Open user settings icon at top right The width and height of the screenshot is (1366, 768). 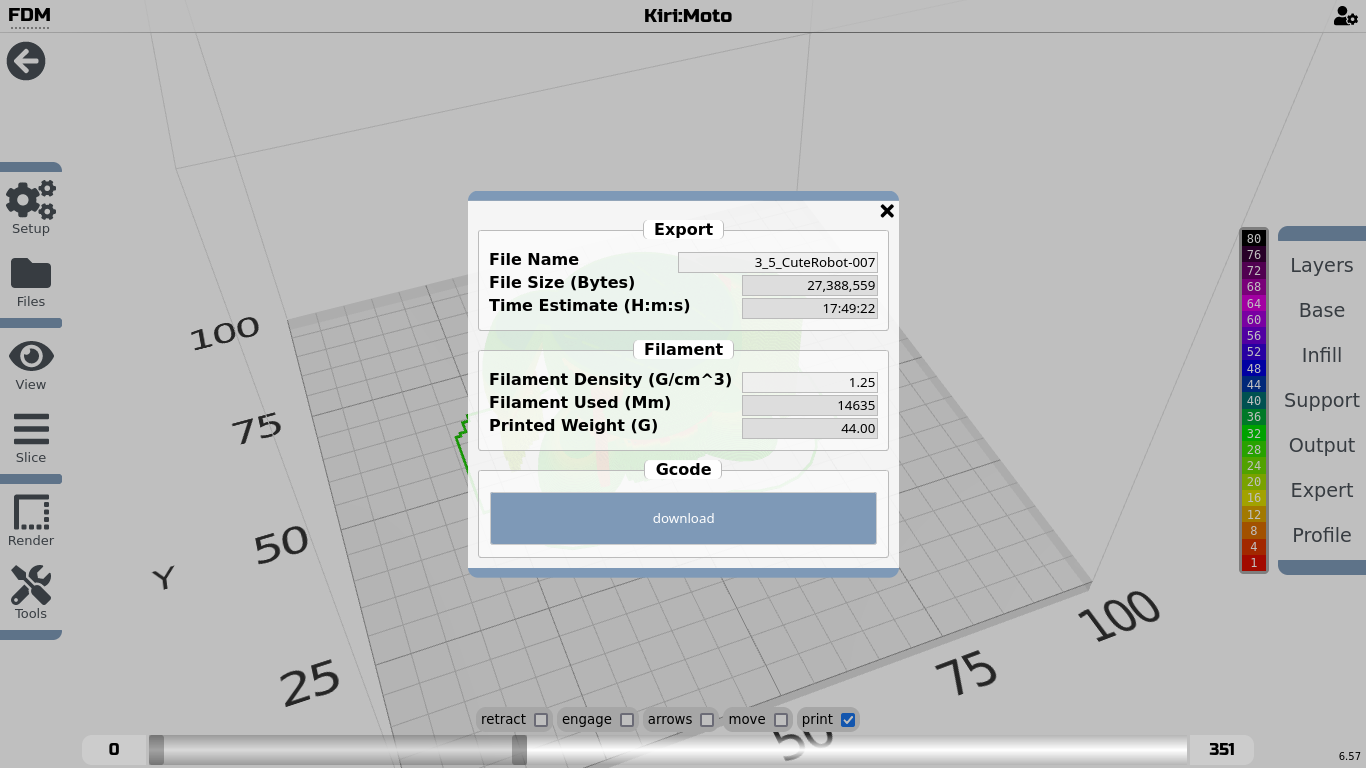(1345, 16)
